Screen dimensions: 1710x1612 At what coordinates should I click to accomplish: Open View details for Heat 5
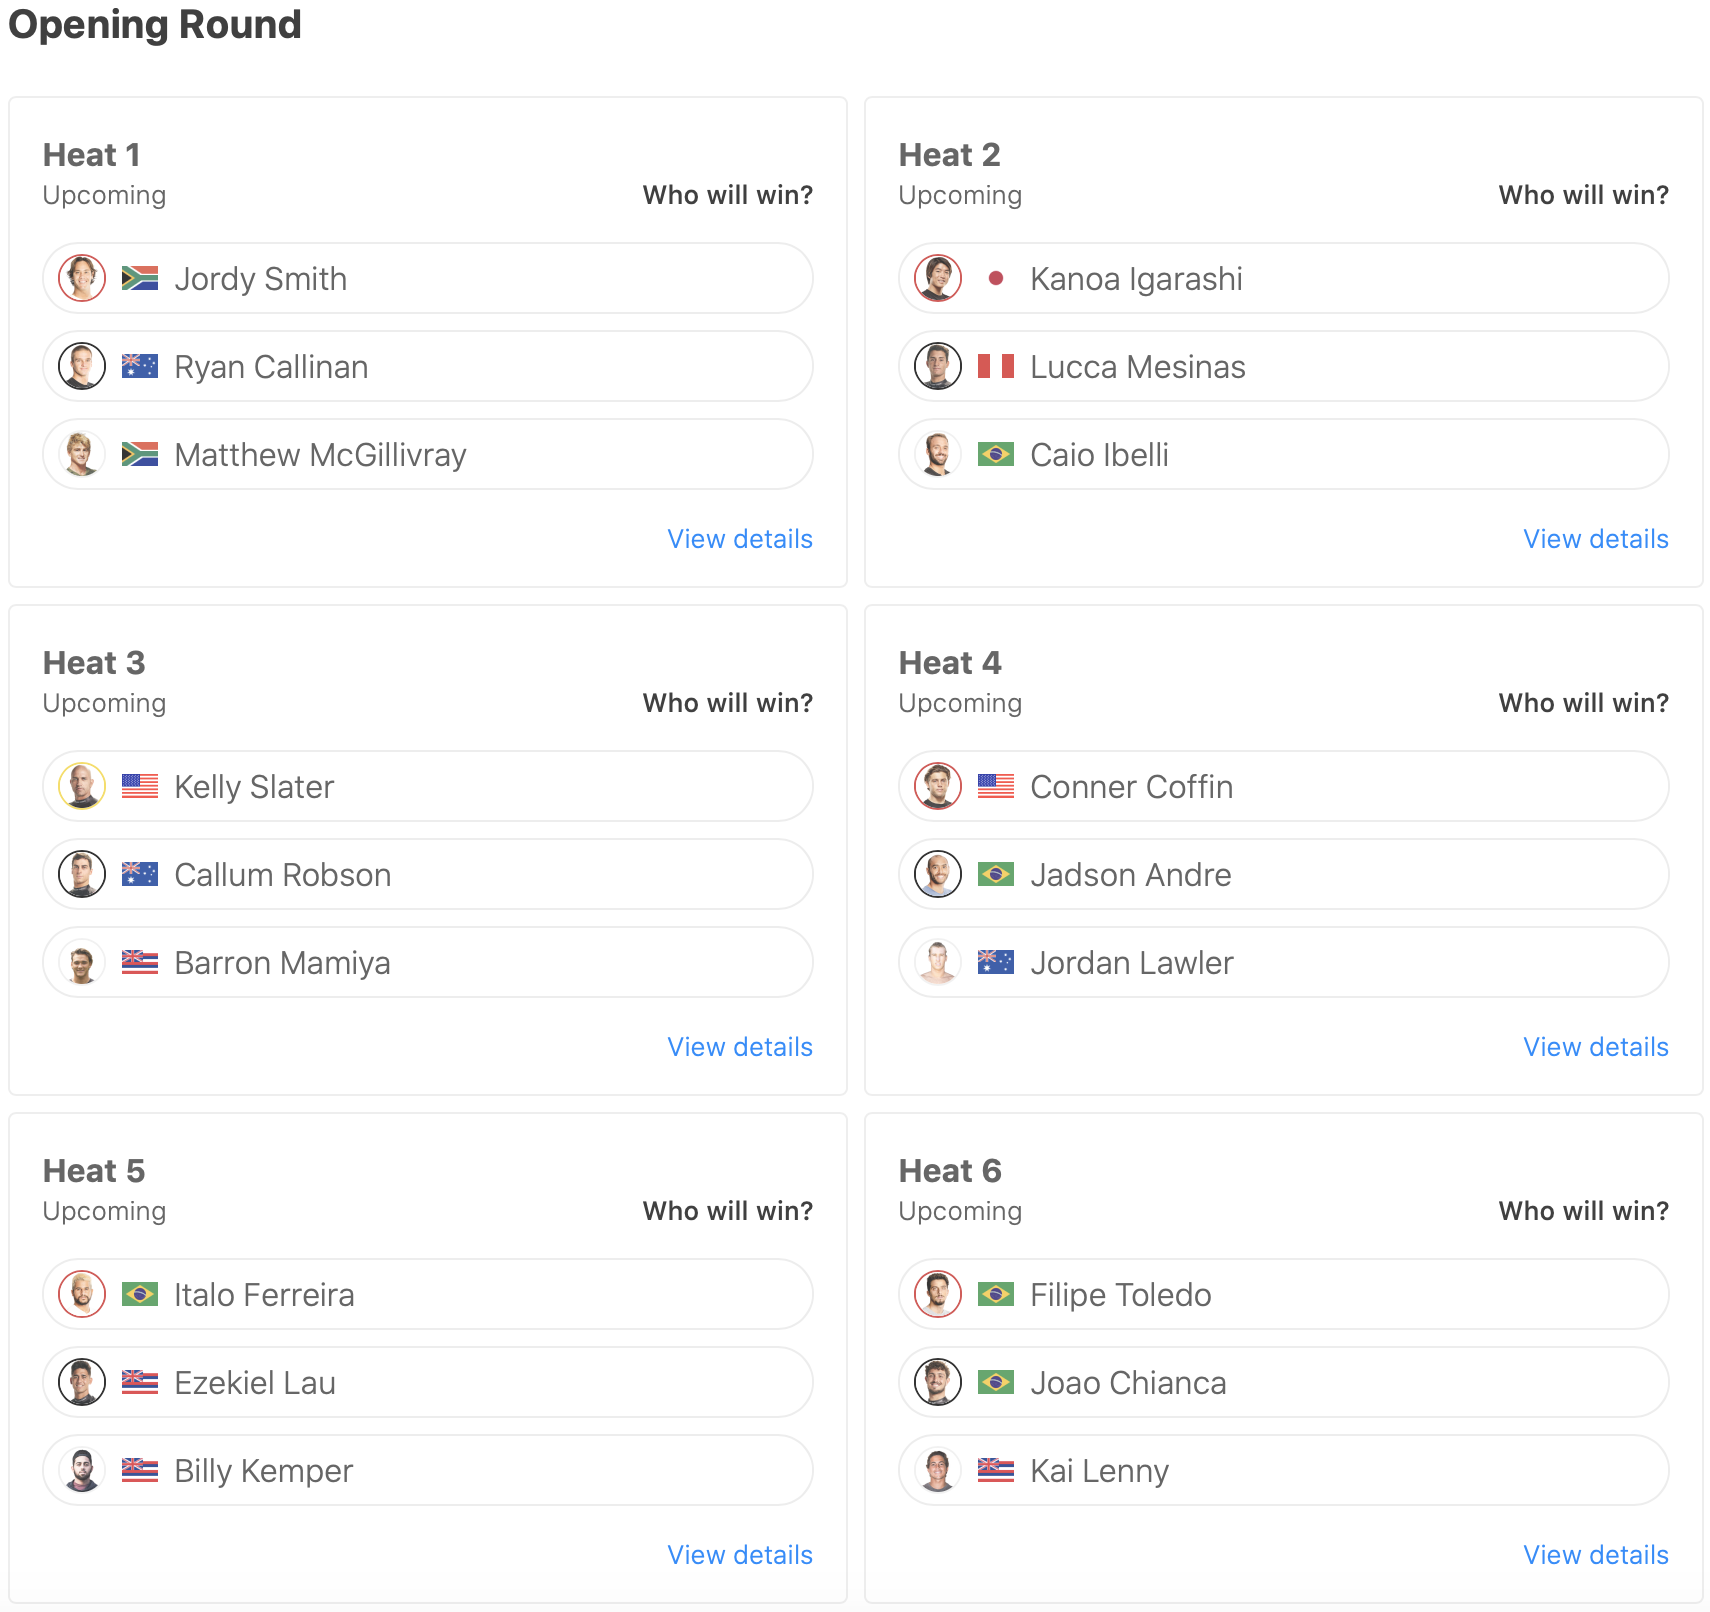click(740, 1555)
